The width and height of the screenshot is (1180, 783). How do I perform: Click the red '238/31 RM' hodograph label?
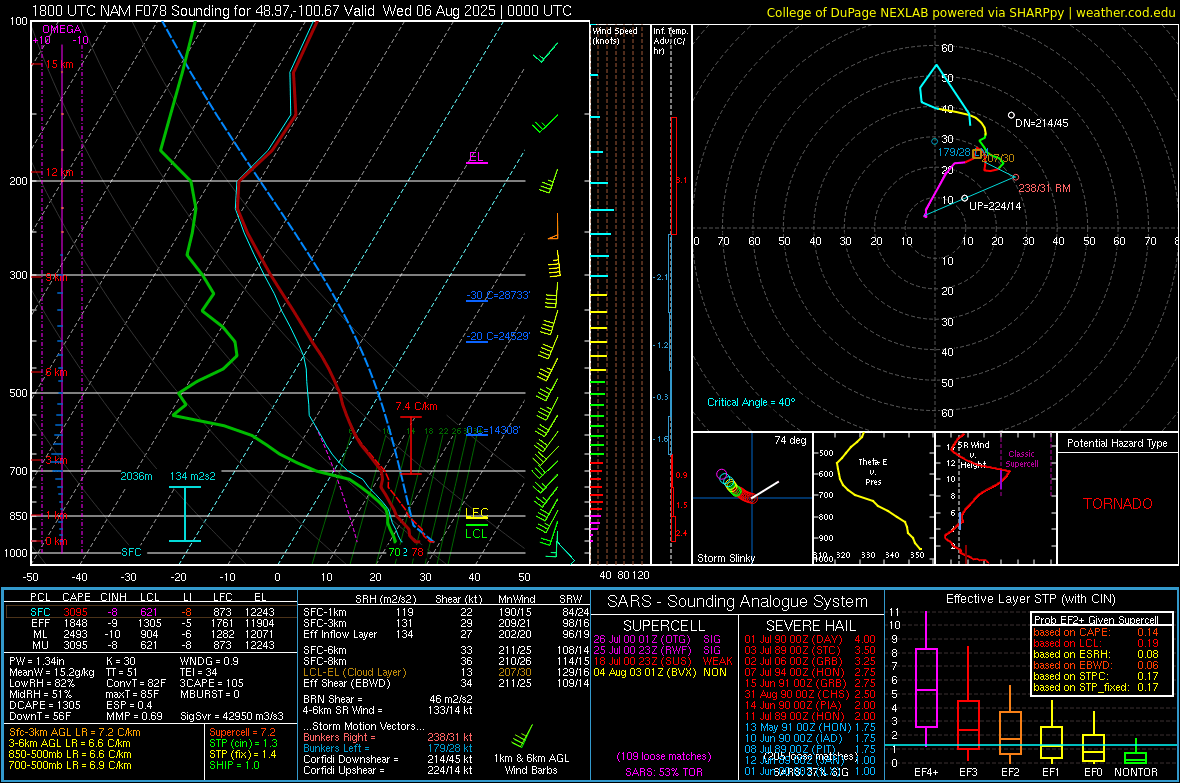pyautogui.click(x=1044, y=187)
